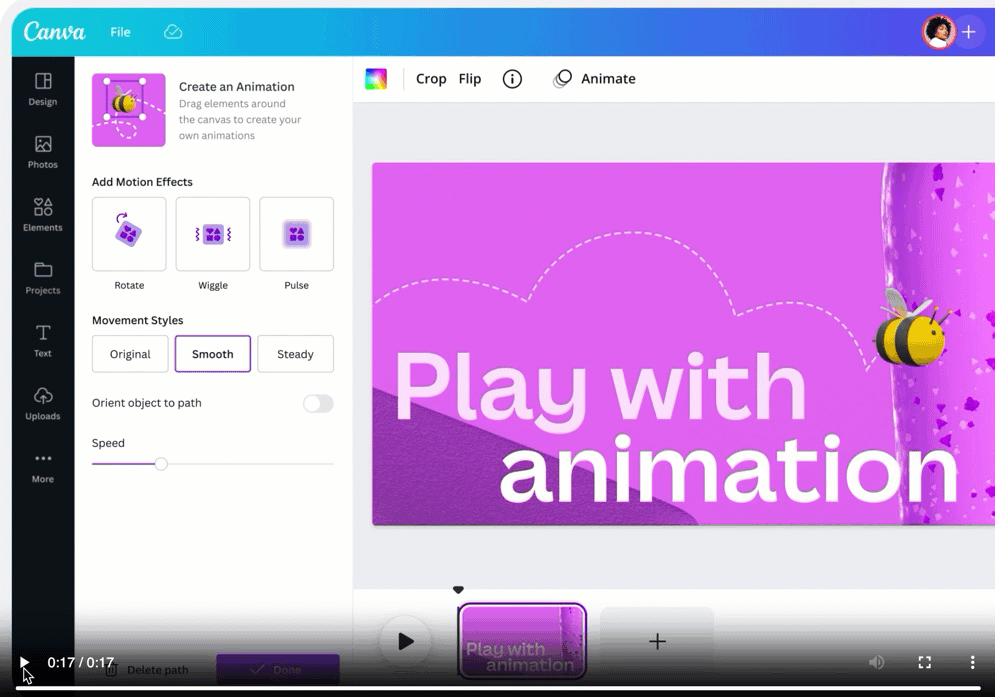Enter fullscreen video mode

click(x=924, y=662)
